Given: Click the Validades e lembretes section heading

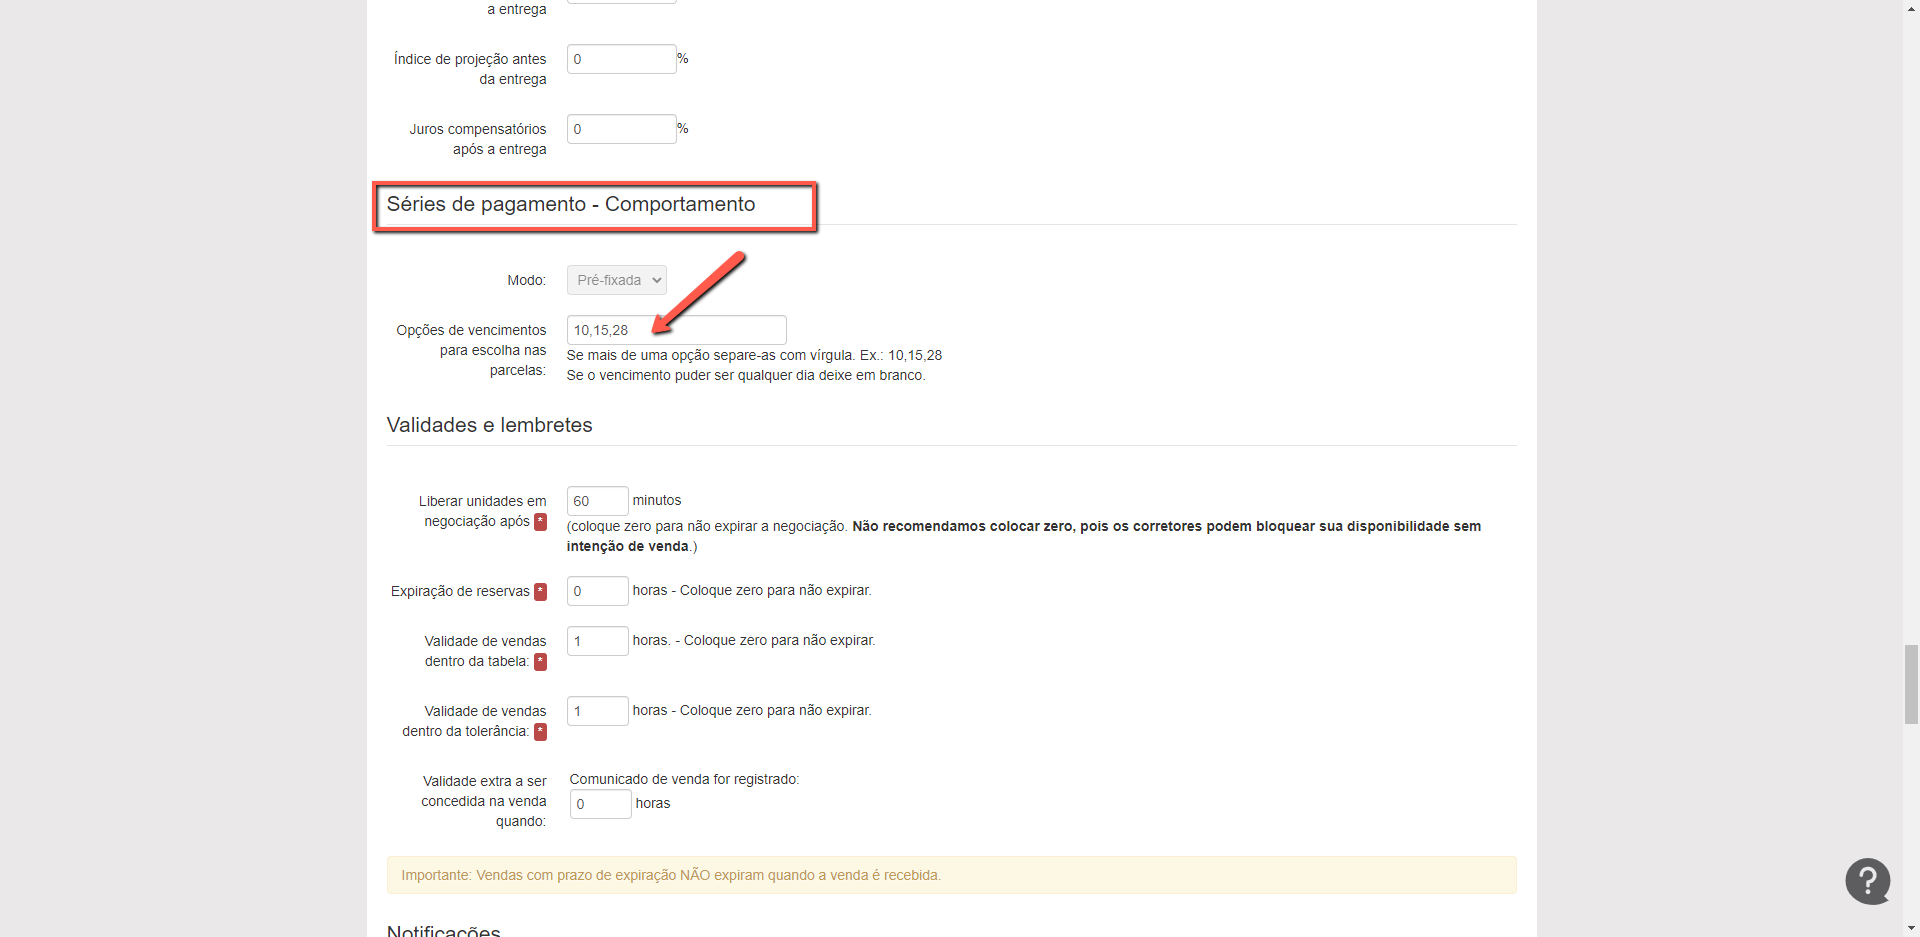Looking at the screenshot, I should [x=489, y=425].
